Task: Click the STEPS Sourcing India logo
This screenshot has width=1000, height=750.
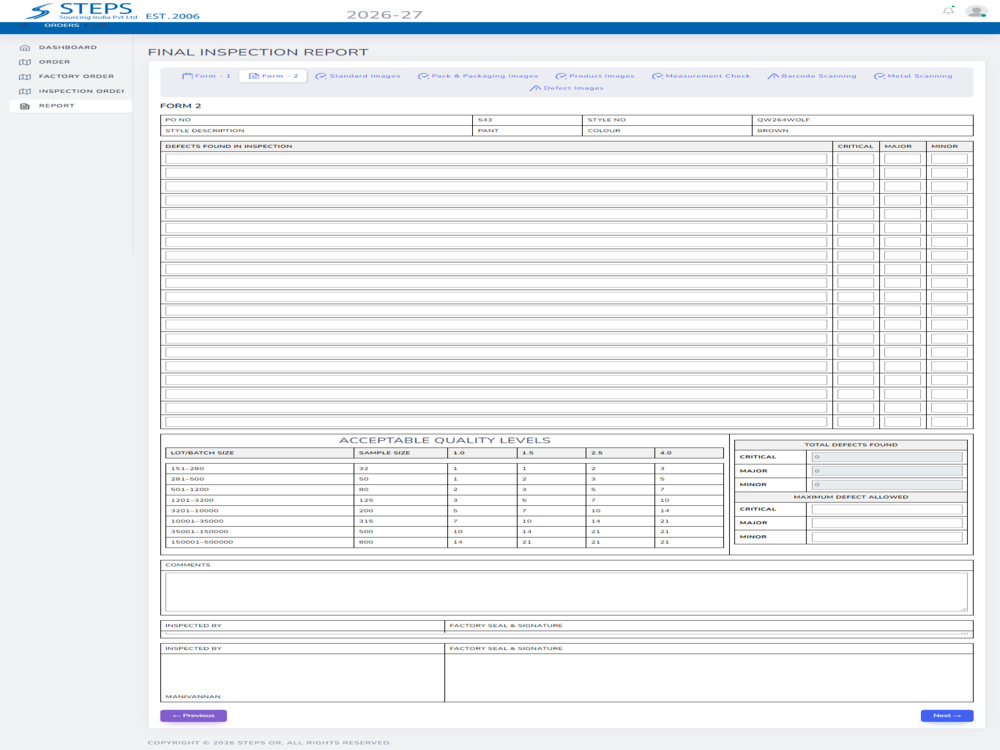Action: pos(83,11)
